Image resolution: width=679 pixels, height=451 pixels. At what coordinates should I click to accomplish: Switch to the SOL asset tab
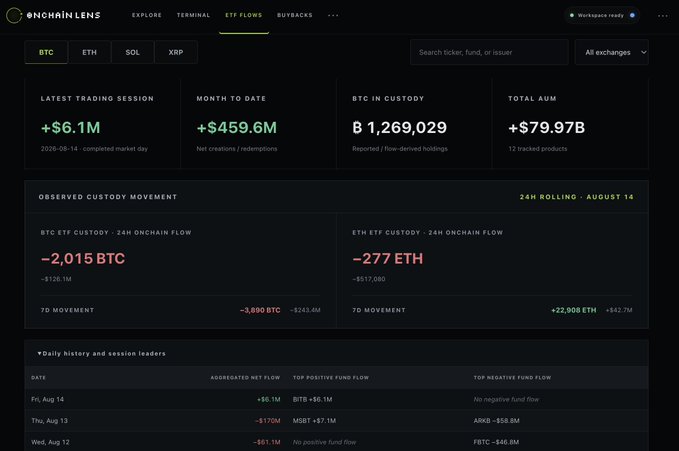point(133,52)
